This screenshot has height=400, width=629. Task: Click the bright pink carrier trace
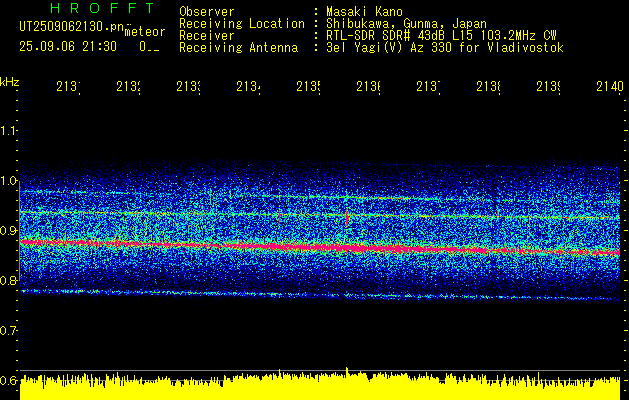(x=320, y=247)
